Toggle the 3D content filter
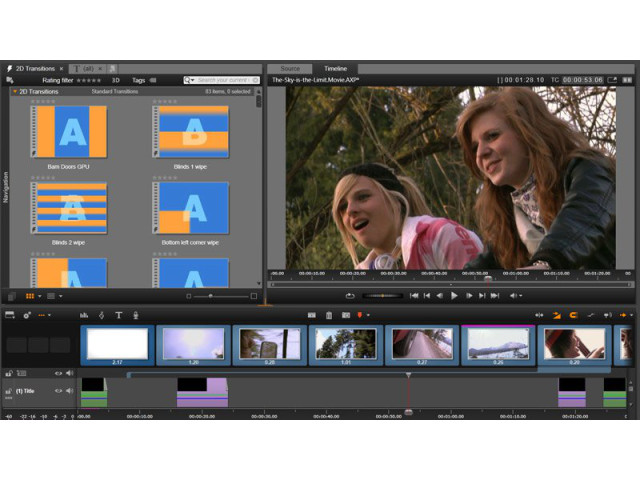 coord(116,80)
